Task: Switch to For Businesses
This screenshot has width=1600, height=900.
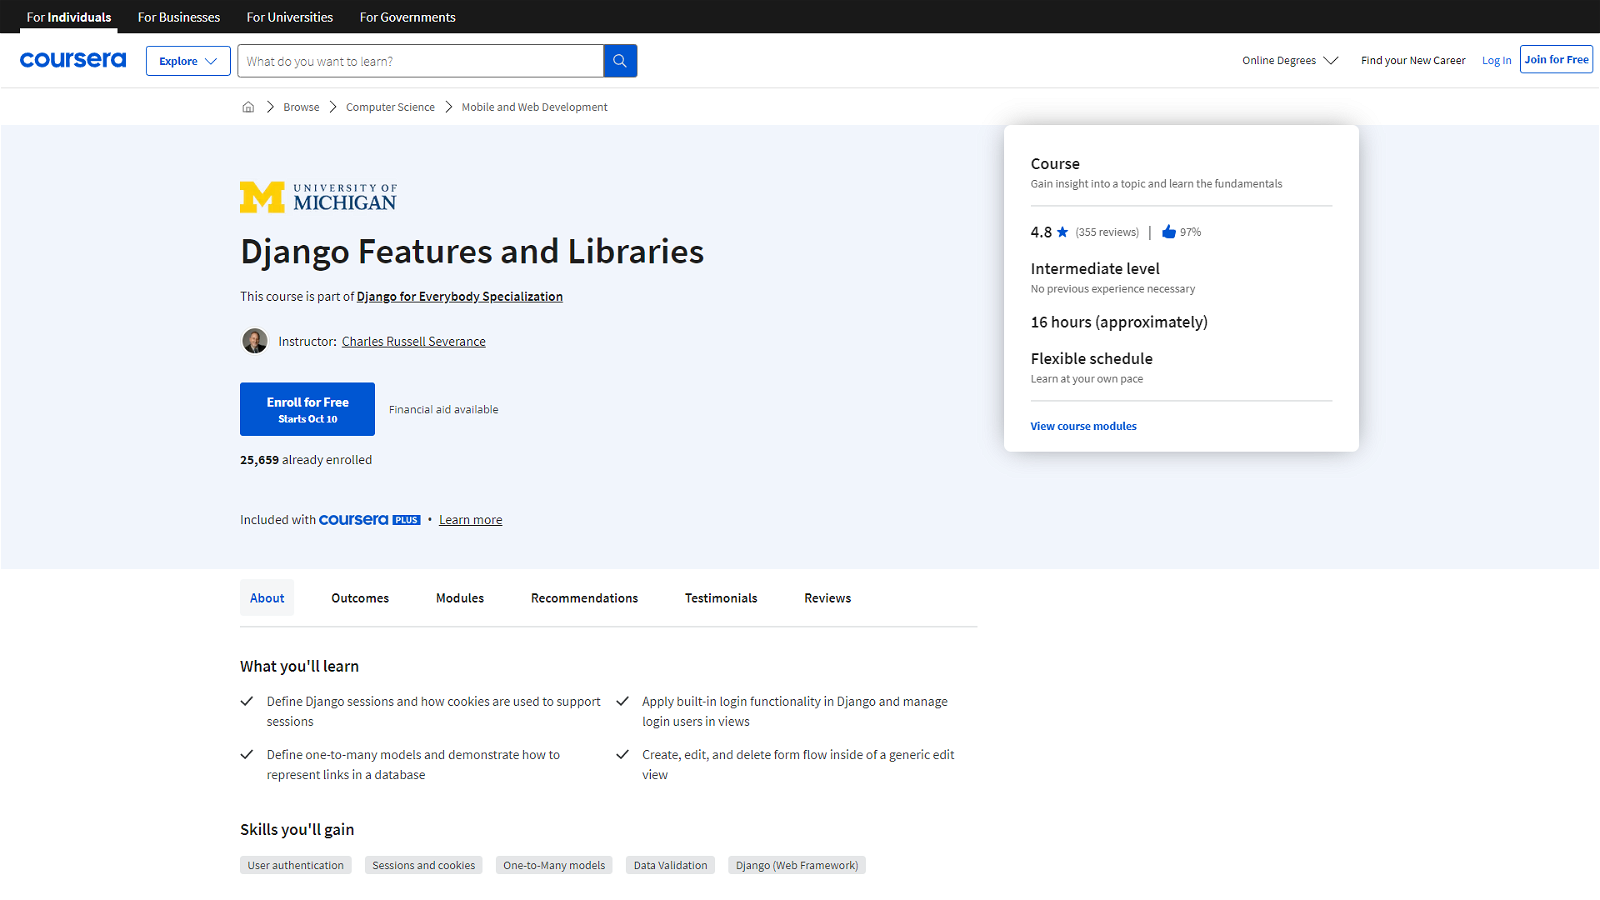Action: (179, 17)
